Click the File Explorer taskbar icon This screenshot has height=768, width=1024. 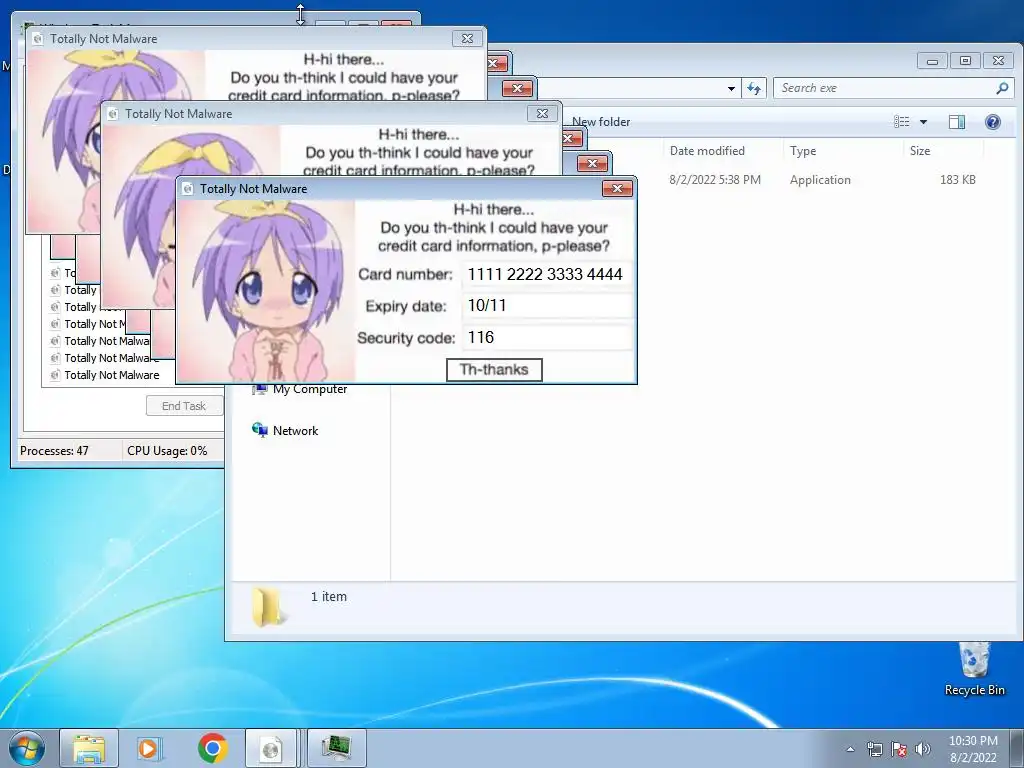point(89,748)
